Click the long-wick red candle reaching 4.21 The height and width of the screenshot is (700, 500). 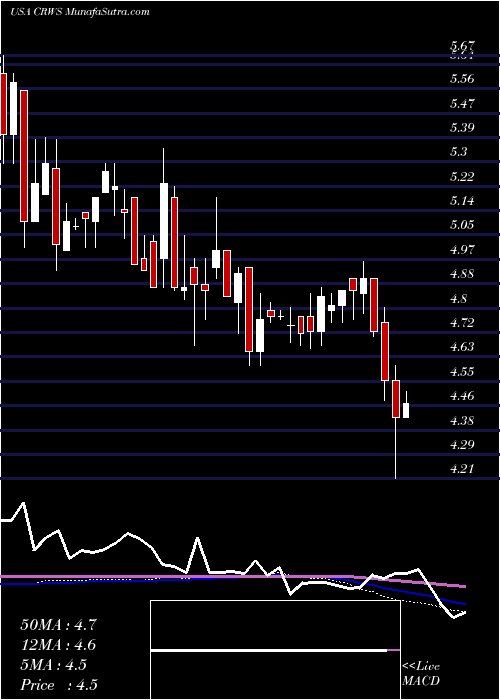point(396,421)
